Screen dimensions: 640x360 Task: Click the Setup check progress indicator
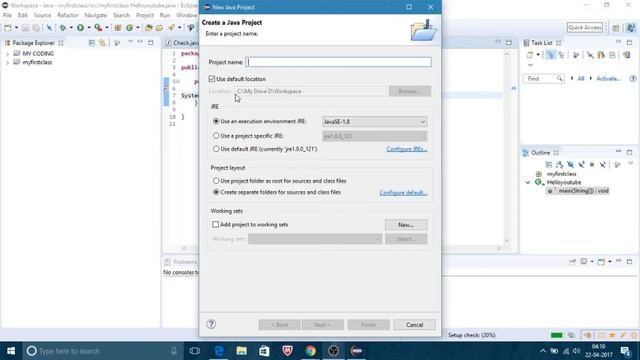tap(472, 335)
